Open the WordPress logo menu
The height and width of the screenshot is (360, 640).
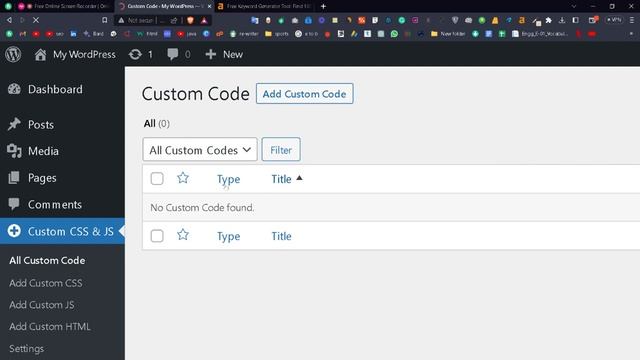pos(13,54)
